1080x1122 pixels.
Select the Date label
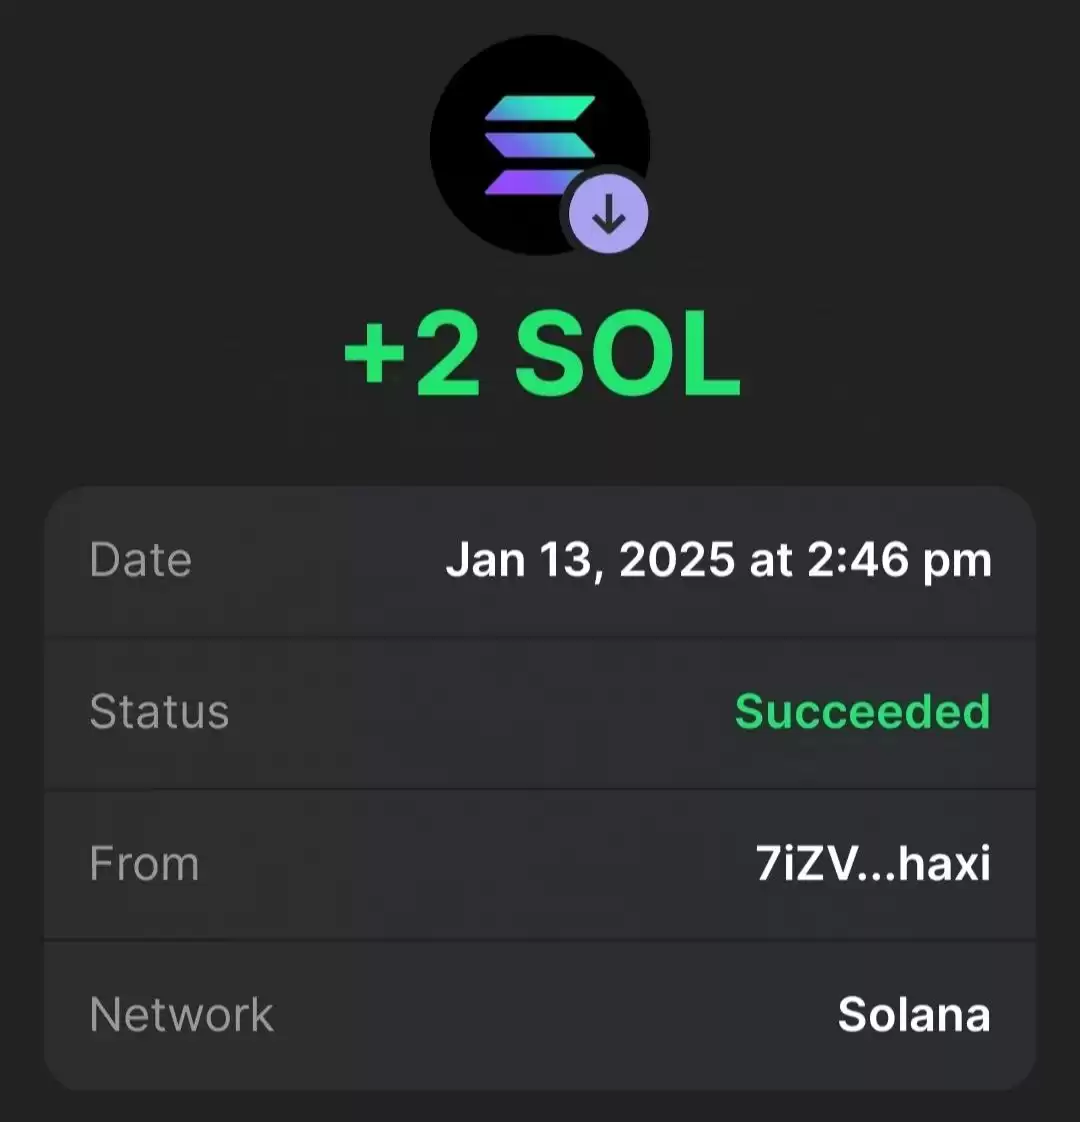coord(140,560)
